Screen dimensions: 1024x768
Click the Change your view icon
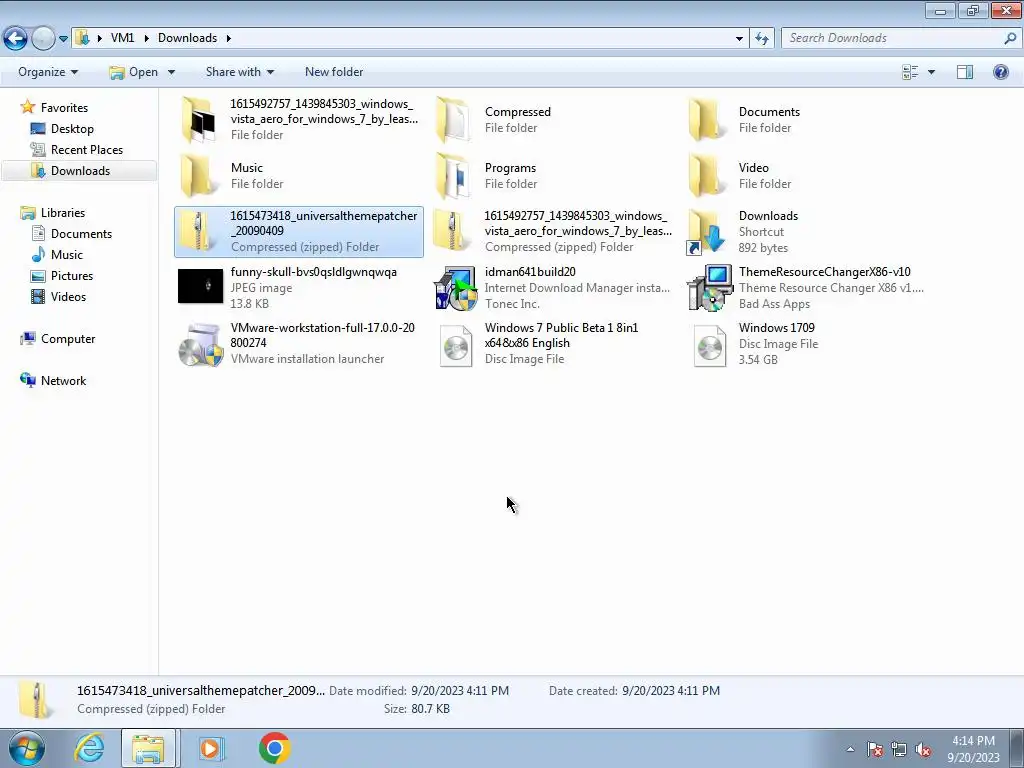pos(910,72)
